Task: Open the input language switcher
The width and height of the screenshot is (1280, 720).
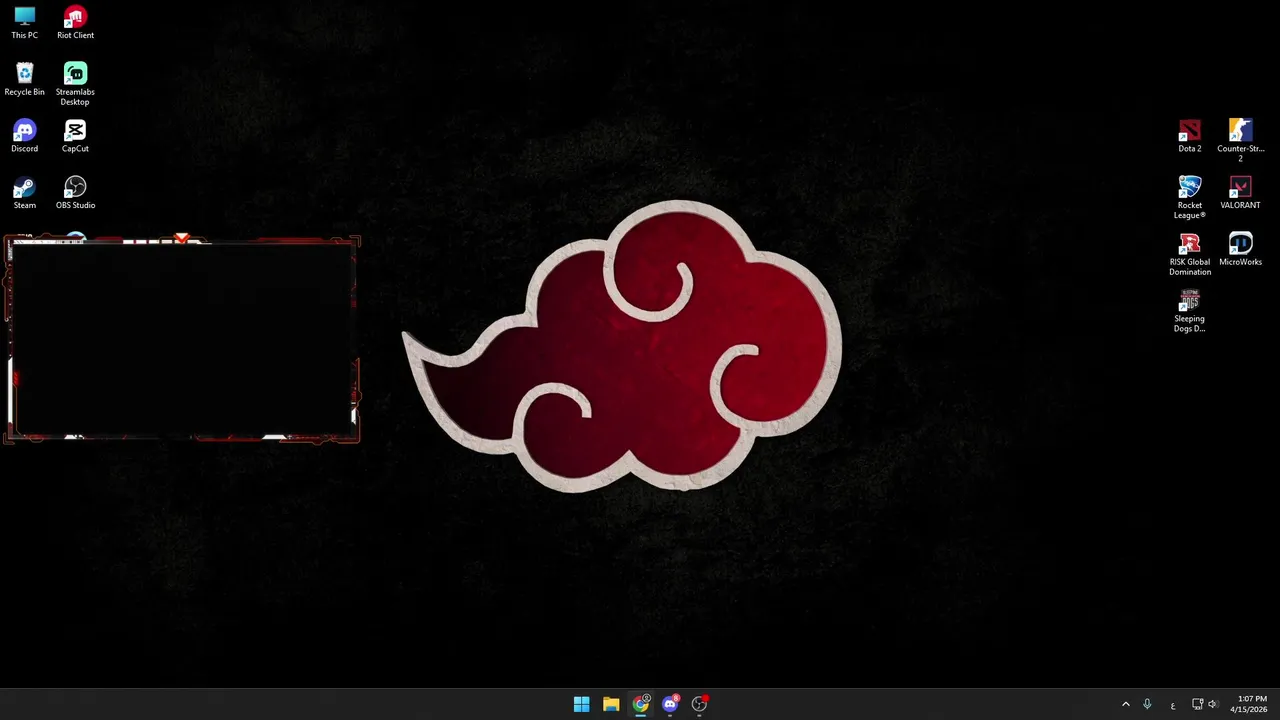Action: 1172,704
